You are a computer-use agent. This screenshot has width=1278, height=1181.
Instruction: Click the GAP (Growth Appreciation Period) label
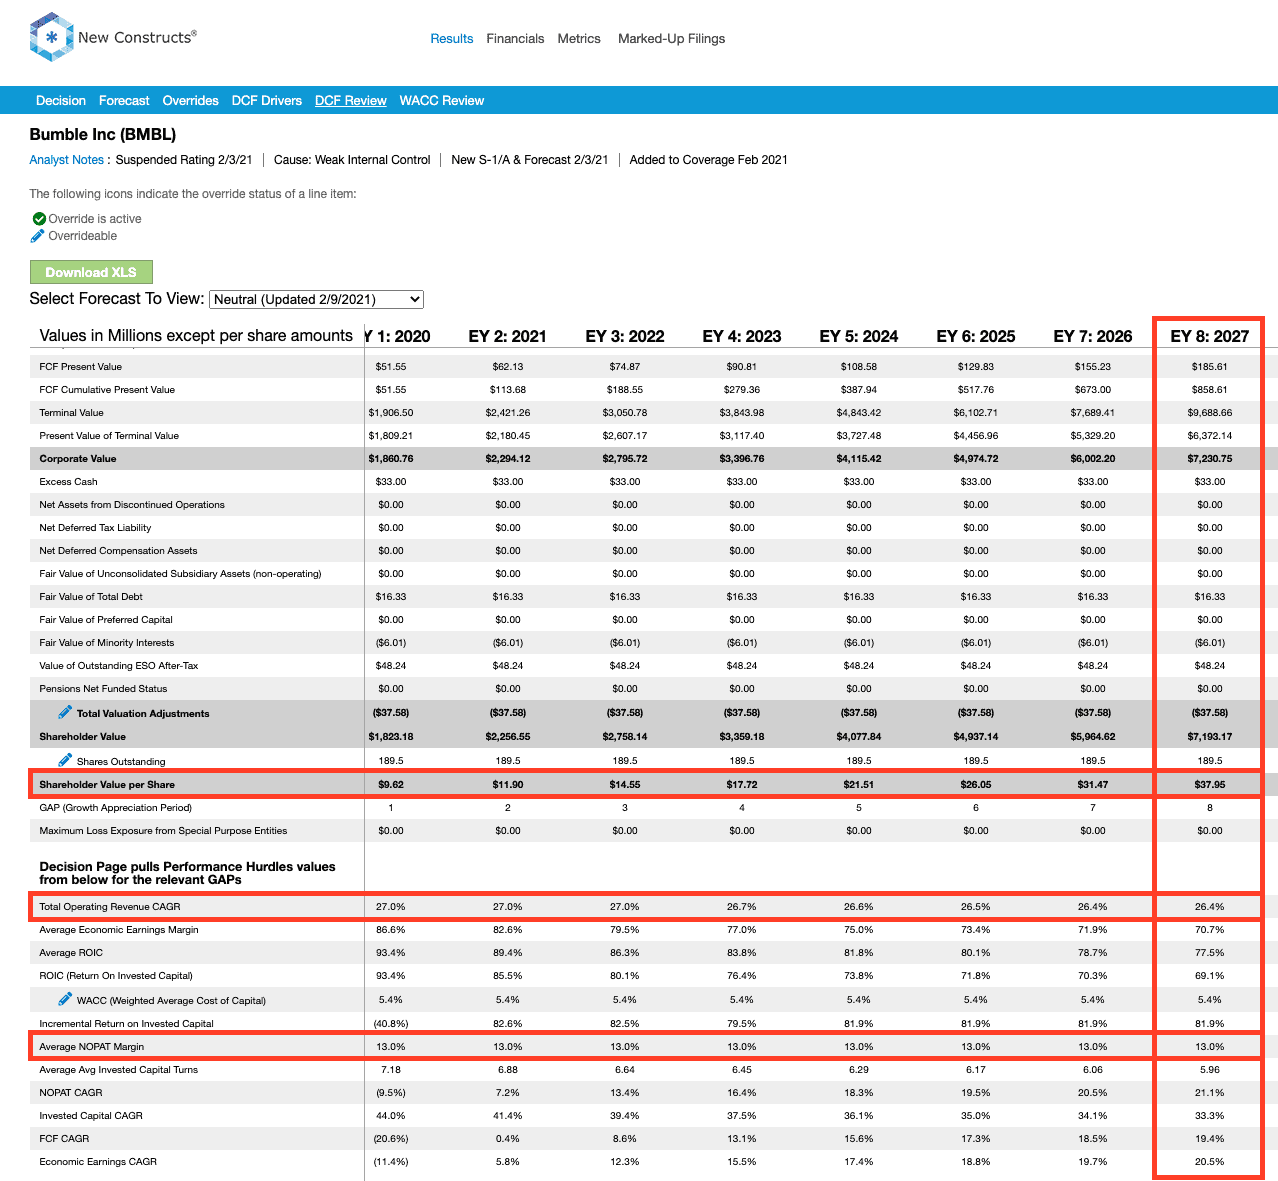(116, 808)
